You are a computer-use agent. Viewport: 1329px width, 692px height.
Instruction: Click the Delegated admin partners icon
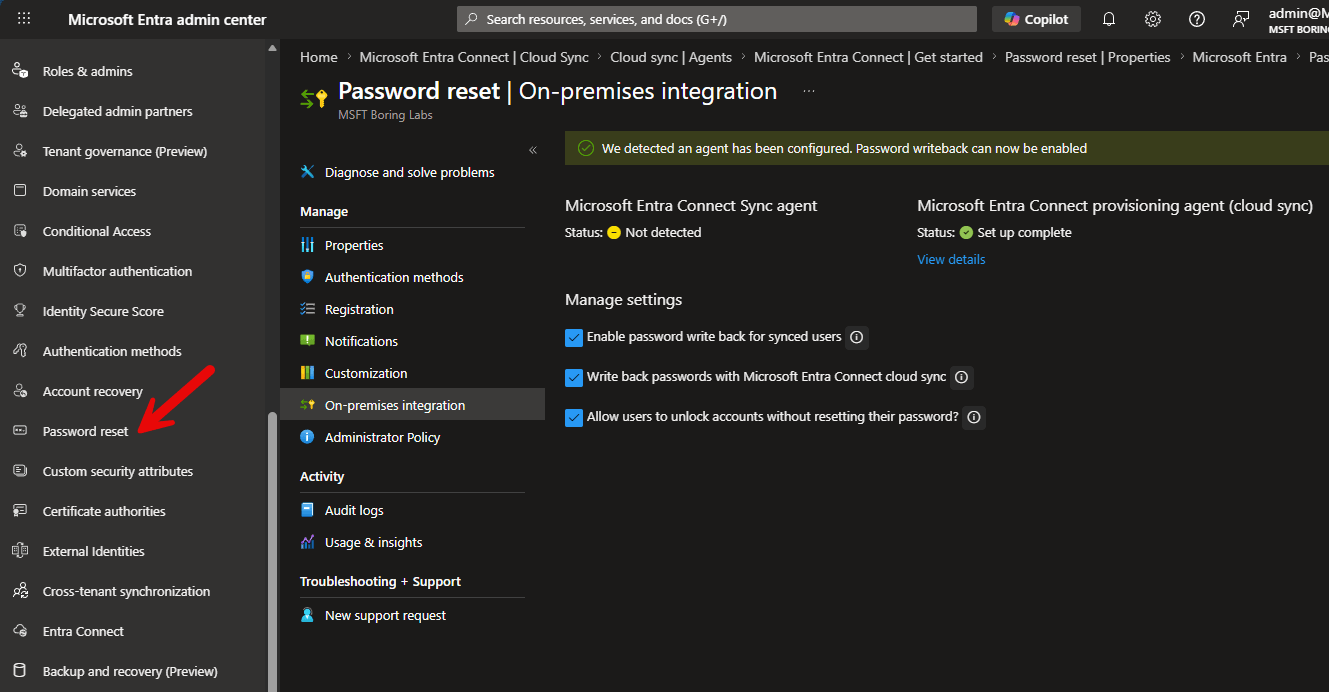pos(19,111)
